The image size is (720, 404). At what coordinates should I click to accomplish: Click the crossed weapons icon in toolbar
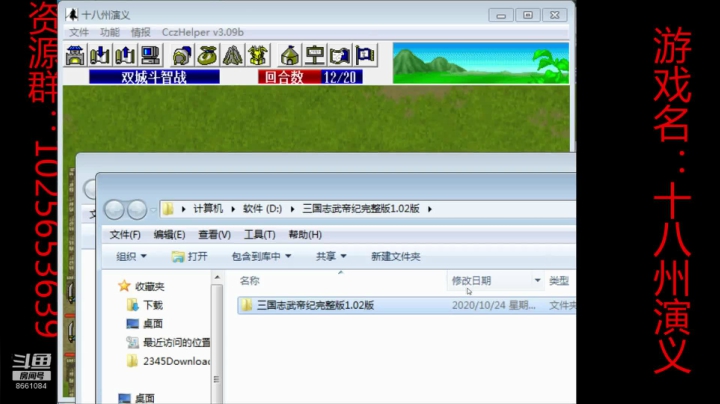(233, 55)
